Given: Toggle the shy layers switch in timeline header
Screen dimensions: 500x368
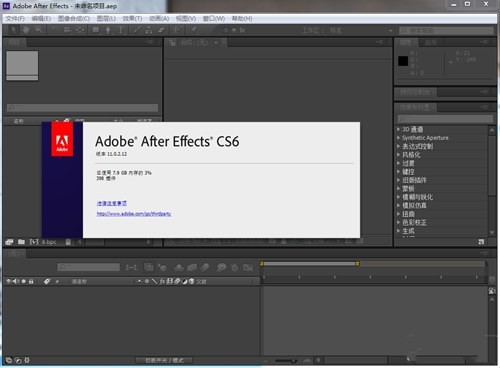Looking at the screenshot, I should (x=179, y=267).
